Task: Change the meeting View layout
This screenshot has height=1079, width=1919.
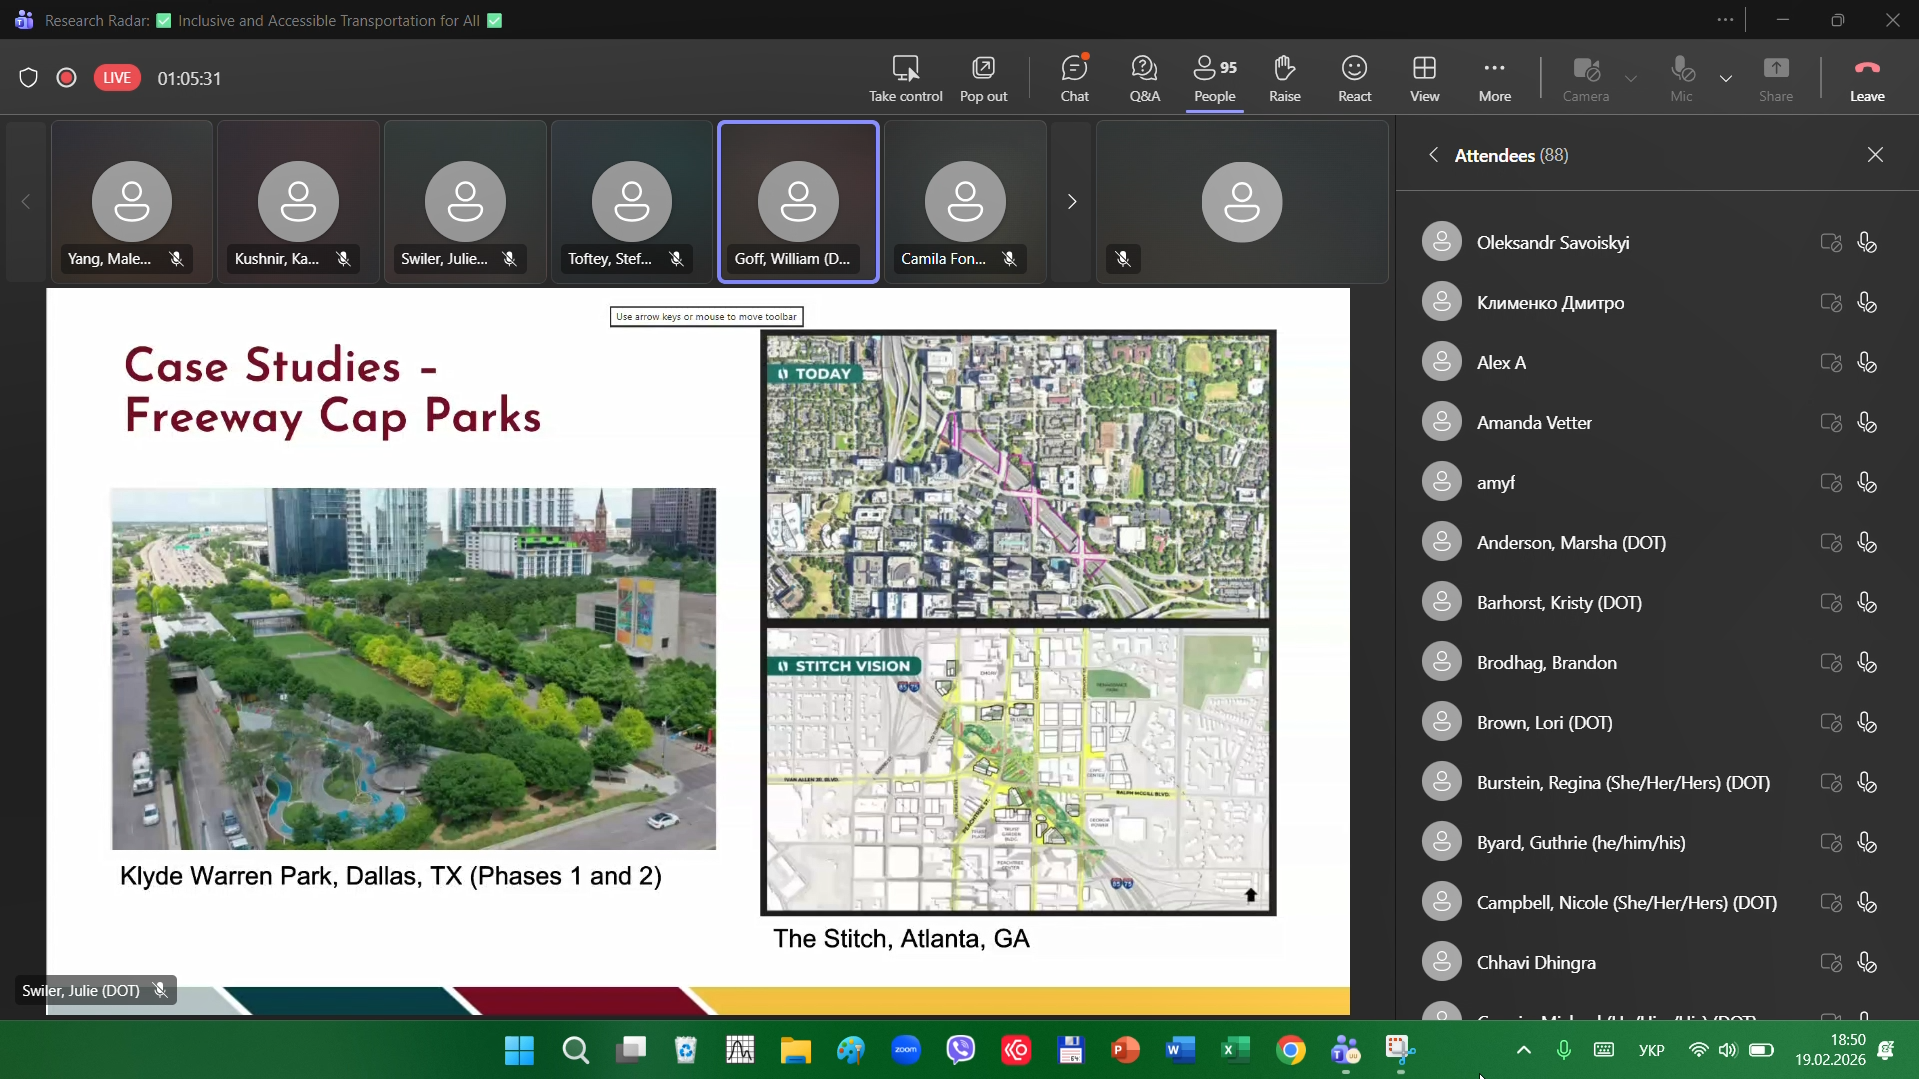Action: pos(1424,78)
